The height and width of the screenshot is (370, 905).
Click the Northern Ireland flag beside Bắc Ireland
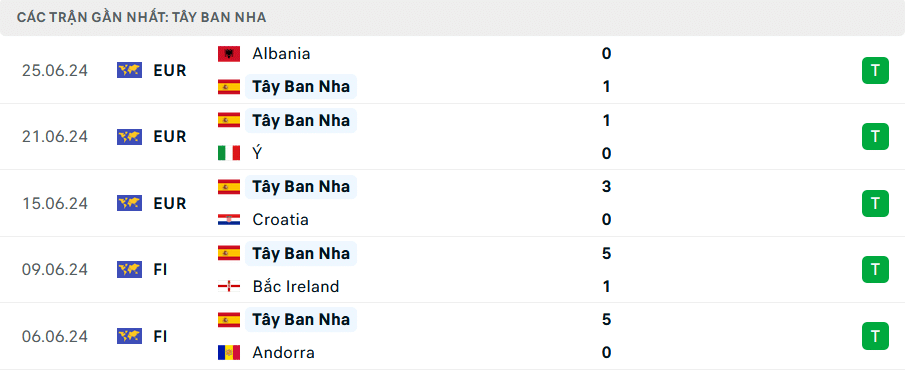(229, 286)
